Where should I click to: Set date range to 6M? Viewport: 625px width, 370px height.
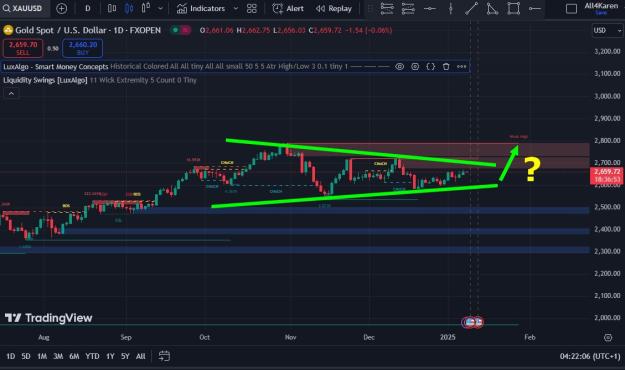coord(74,356)
